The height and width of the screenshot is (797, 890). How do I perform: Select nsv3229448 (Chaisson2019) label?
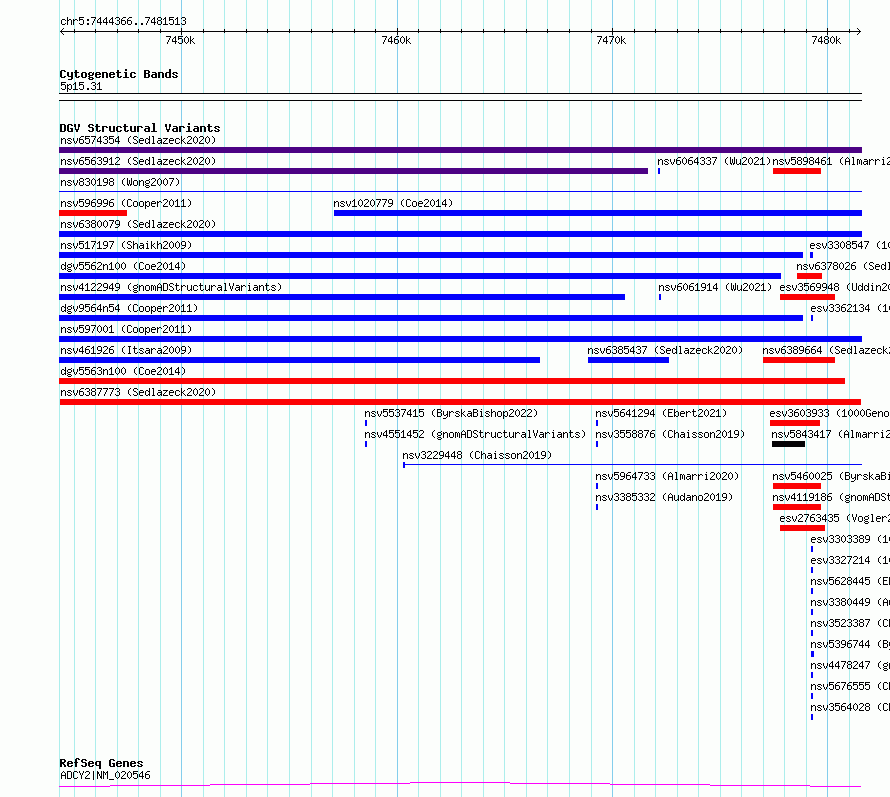point(477,455)
